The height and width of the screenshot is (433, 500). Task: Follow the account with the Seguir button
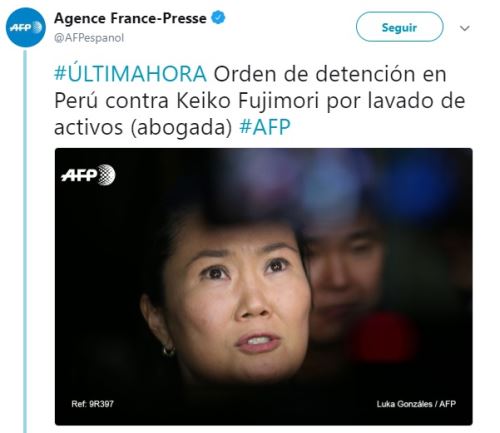[399, 27]
